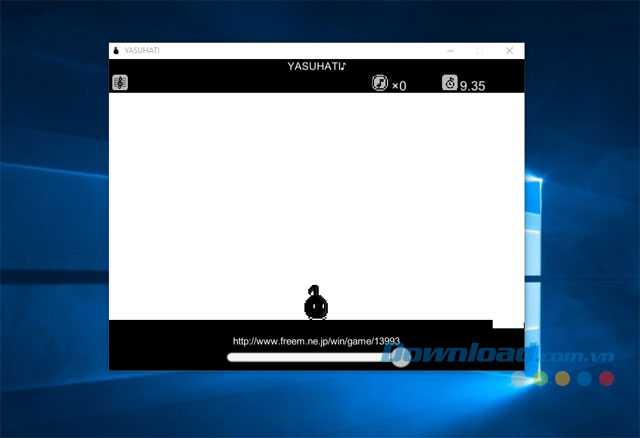Close the YASUHATI window
Image resolution: width=640 pixels, height=438 pixels.
tap(509, 50)
